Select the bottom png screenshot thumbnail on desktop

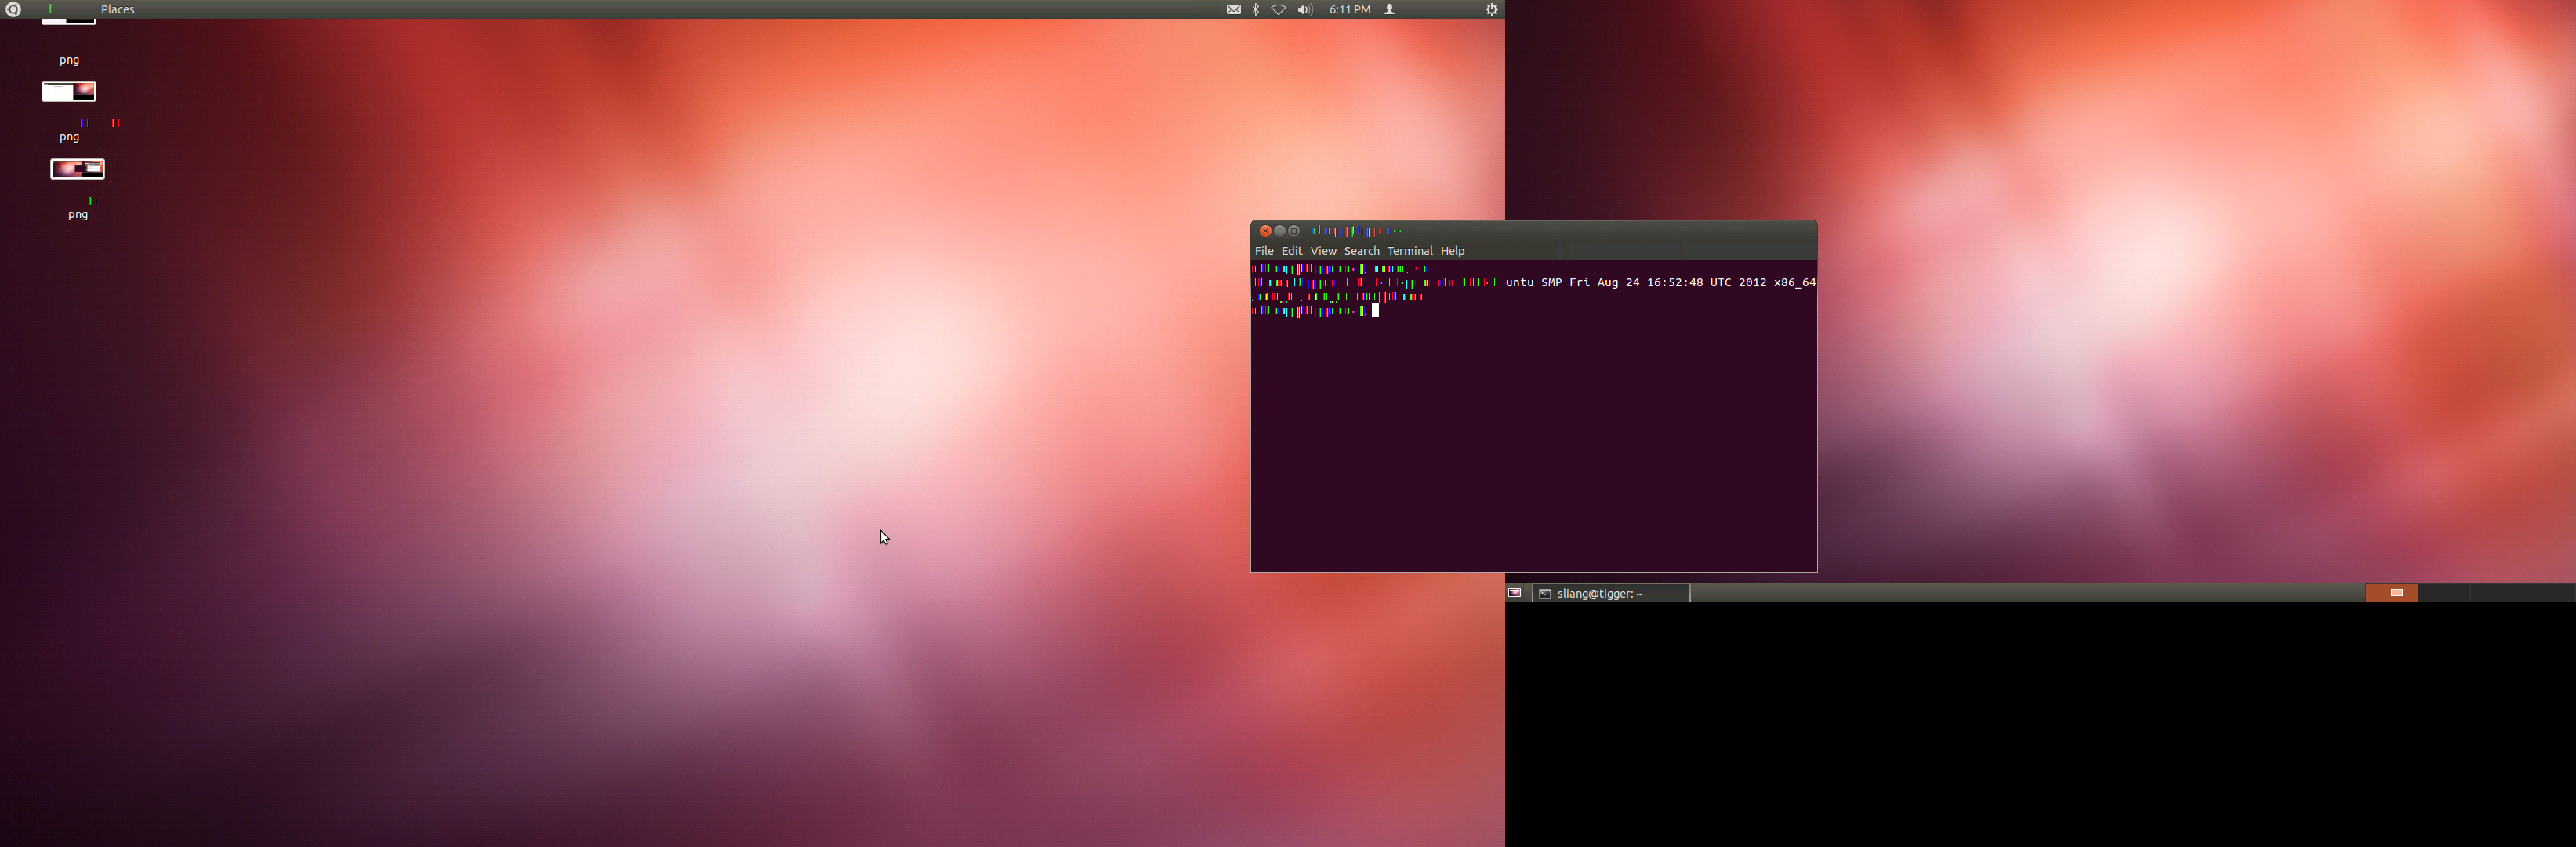78,169
